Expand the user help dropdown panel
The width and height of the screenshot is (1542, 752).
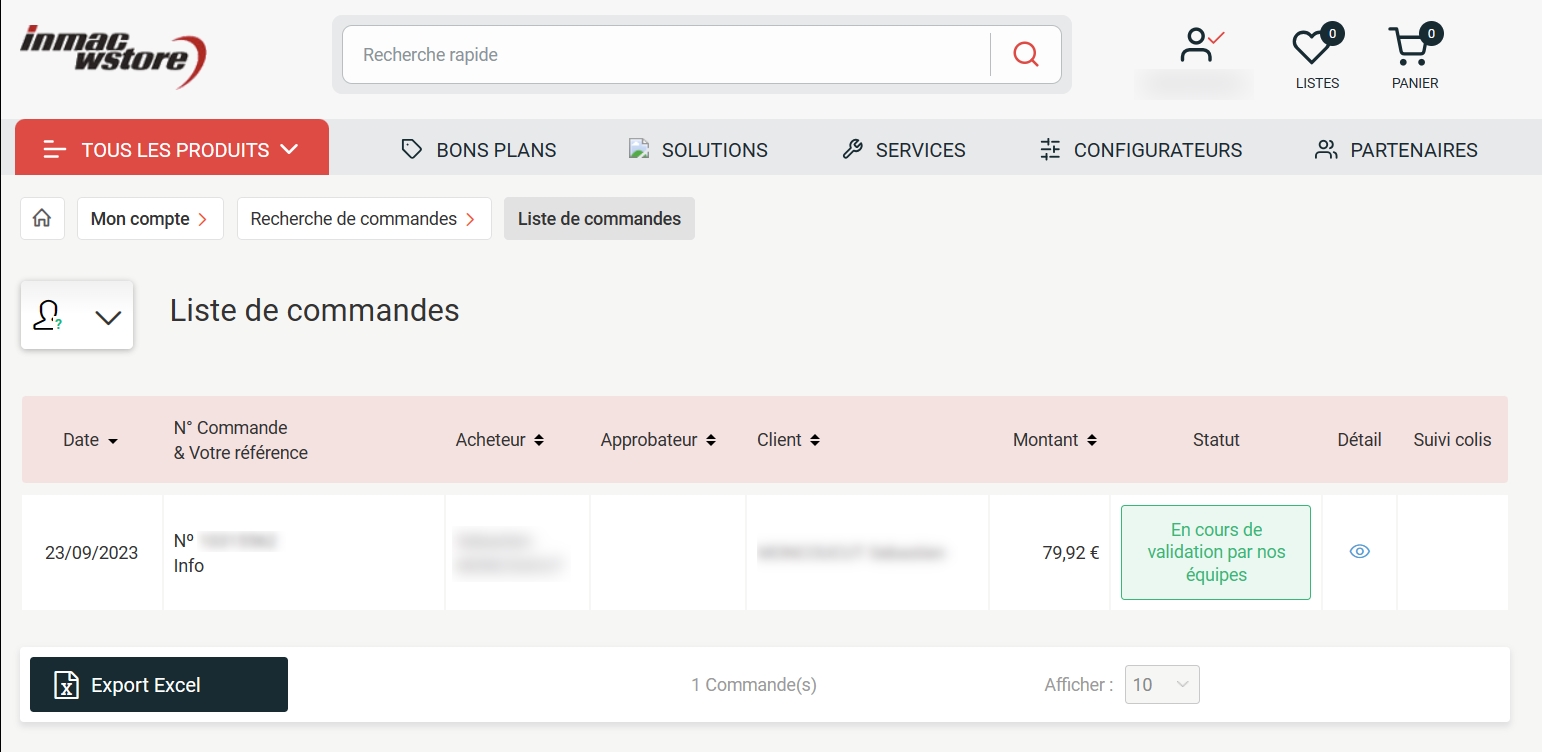(x=77, y=316)
